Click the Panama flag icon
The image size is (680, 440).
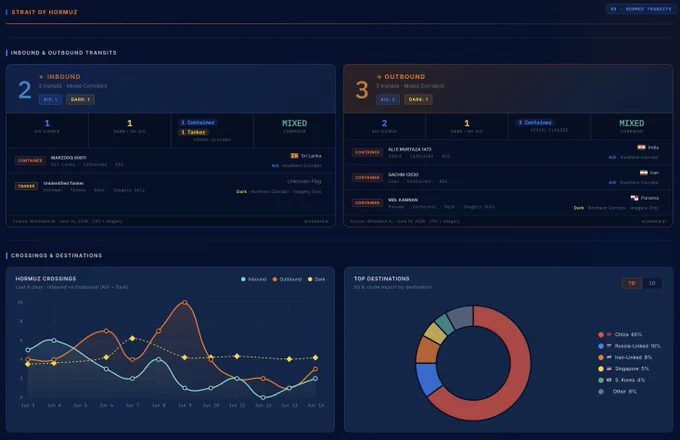[x=634, y=198]
